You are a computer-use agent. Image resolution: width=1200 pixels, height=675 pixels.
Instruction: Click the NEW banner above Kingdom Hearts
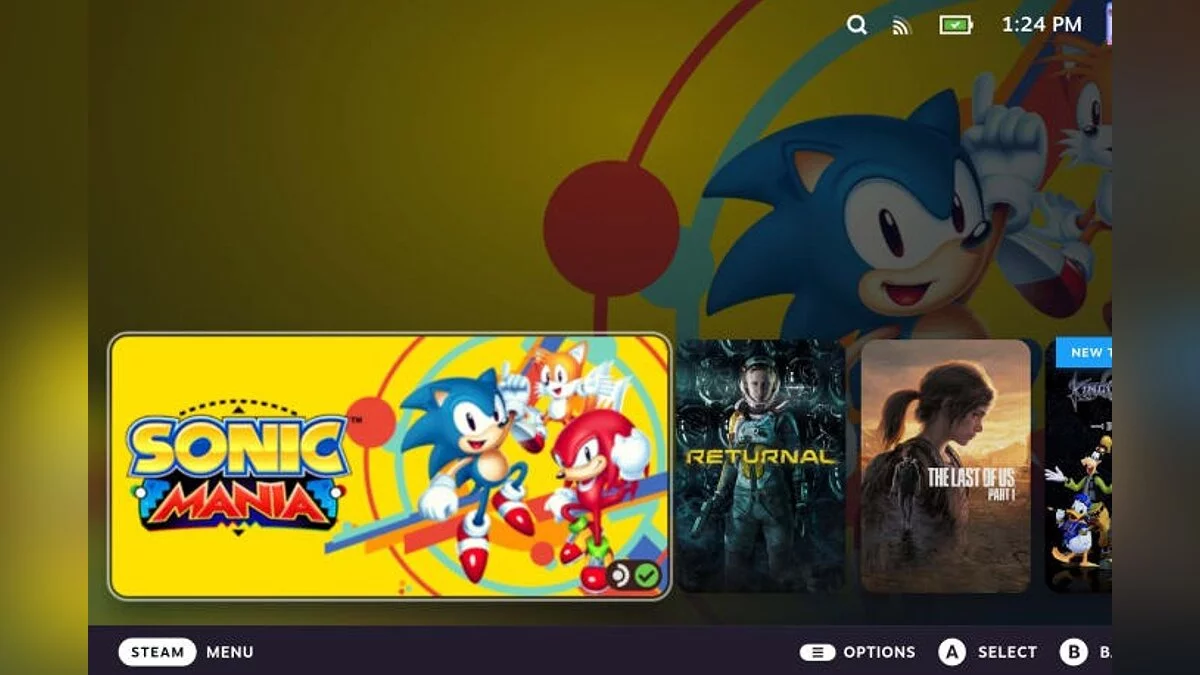1084,352
